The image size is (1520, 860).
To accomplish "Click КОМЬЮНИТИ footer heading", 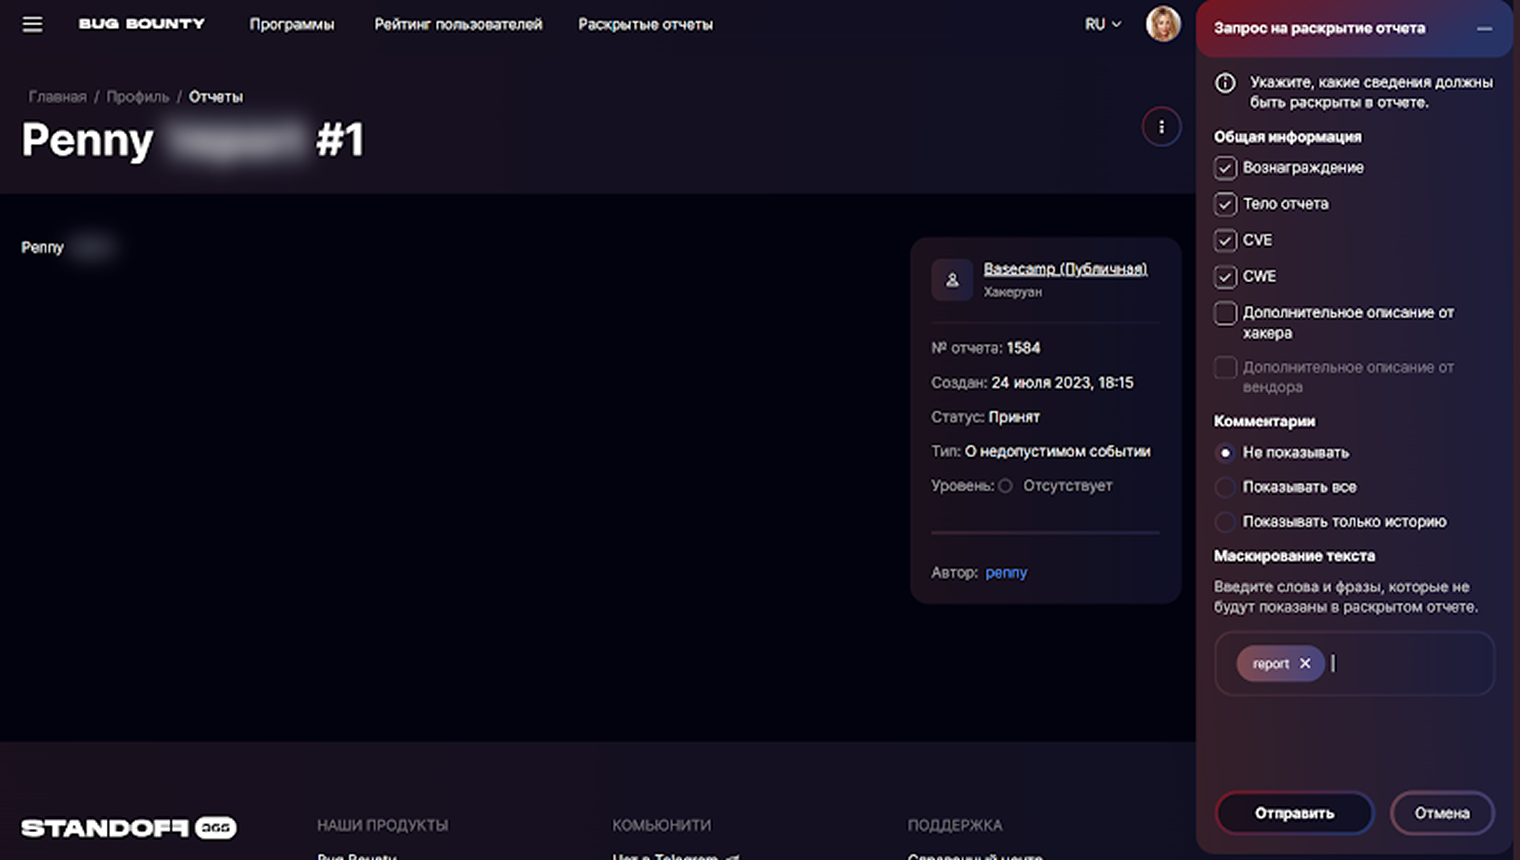I will tap(661, 825).
